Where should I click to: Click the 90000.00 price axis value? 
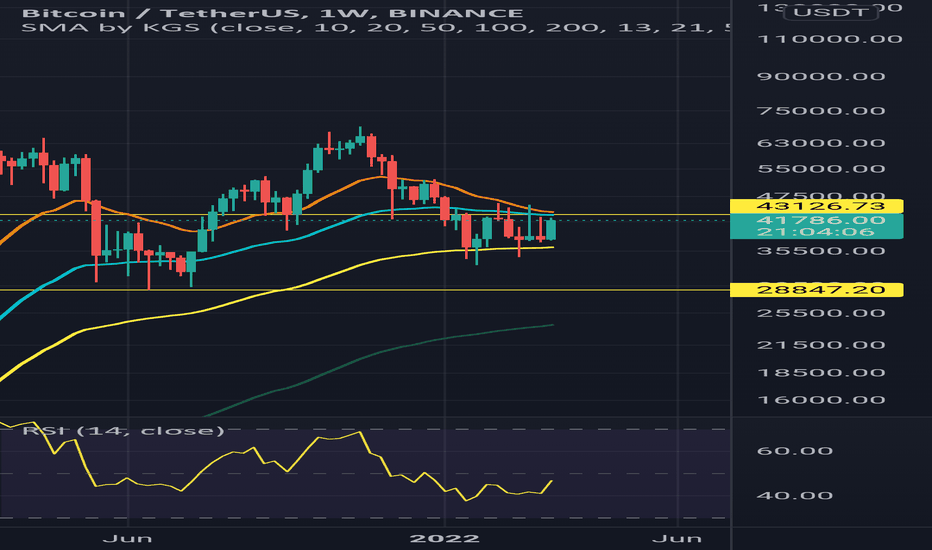tap(821, 77)
